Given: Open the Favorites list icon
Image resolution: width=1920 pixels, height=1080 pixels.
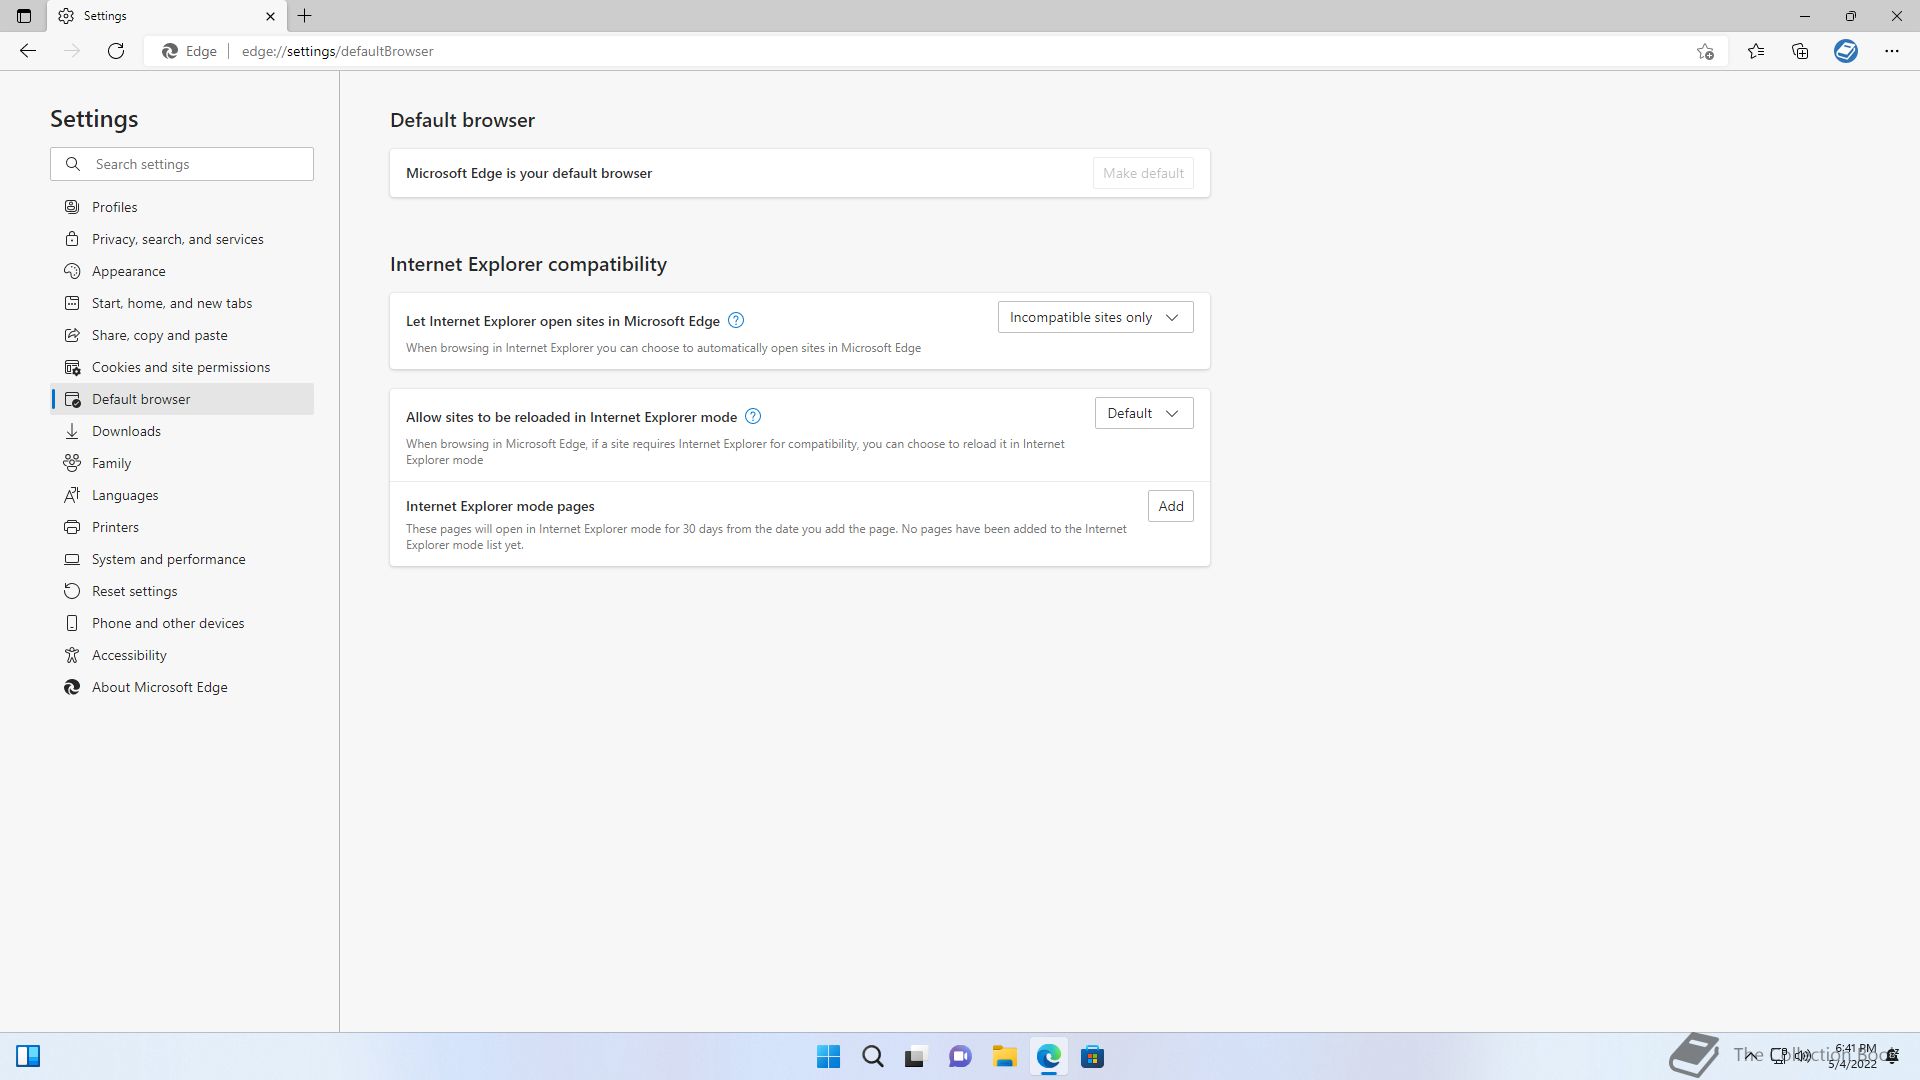Looking at the screenshot, I should (1756, 51).
